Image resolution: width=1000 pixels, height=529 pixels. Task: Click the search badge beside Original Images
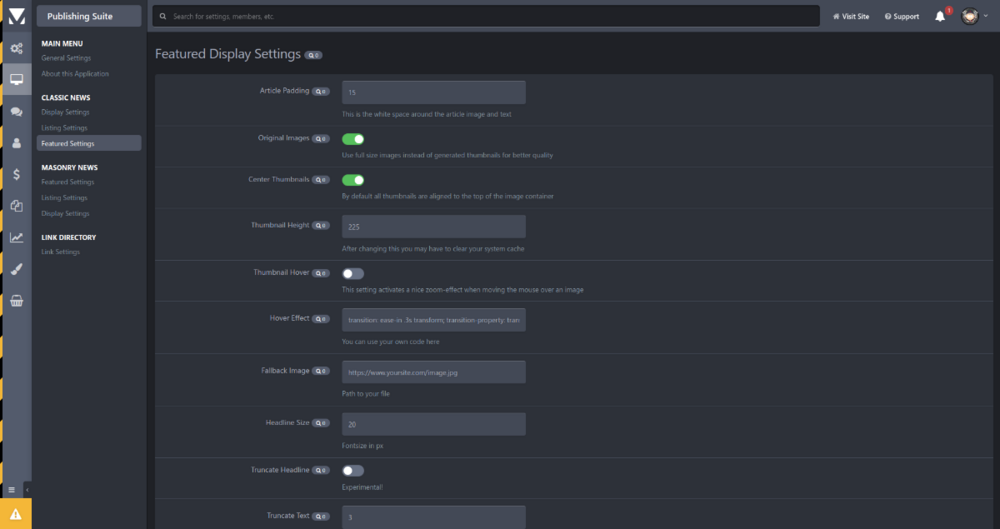321,139
